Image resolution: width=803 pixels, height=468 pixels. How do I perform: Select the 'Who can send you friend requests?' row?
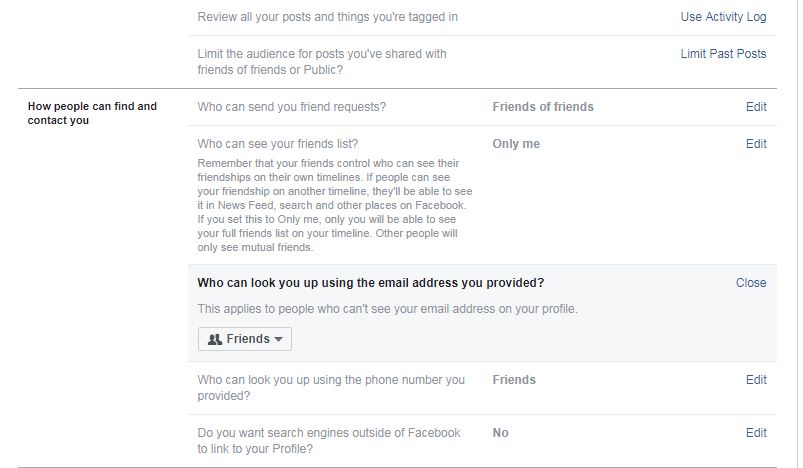point(482,107)
